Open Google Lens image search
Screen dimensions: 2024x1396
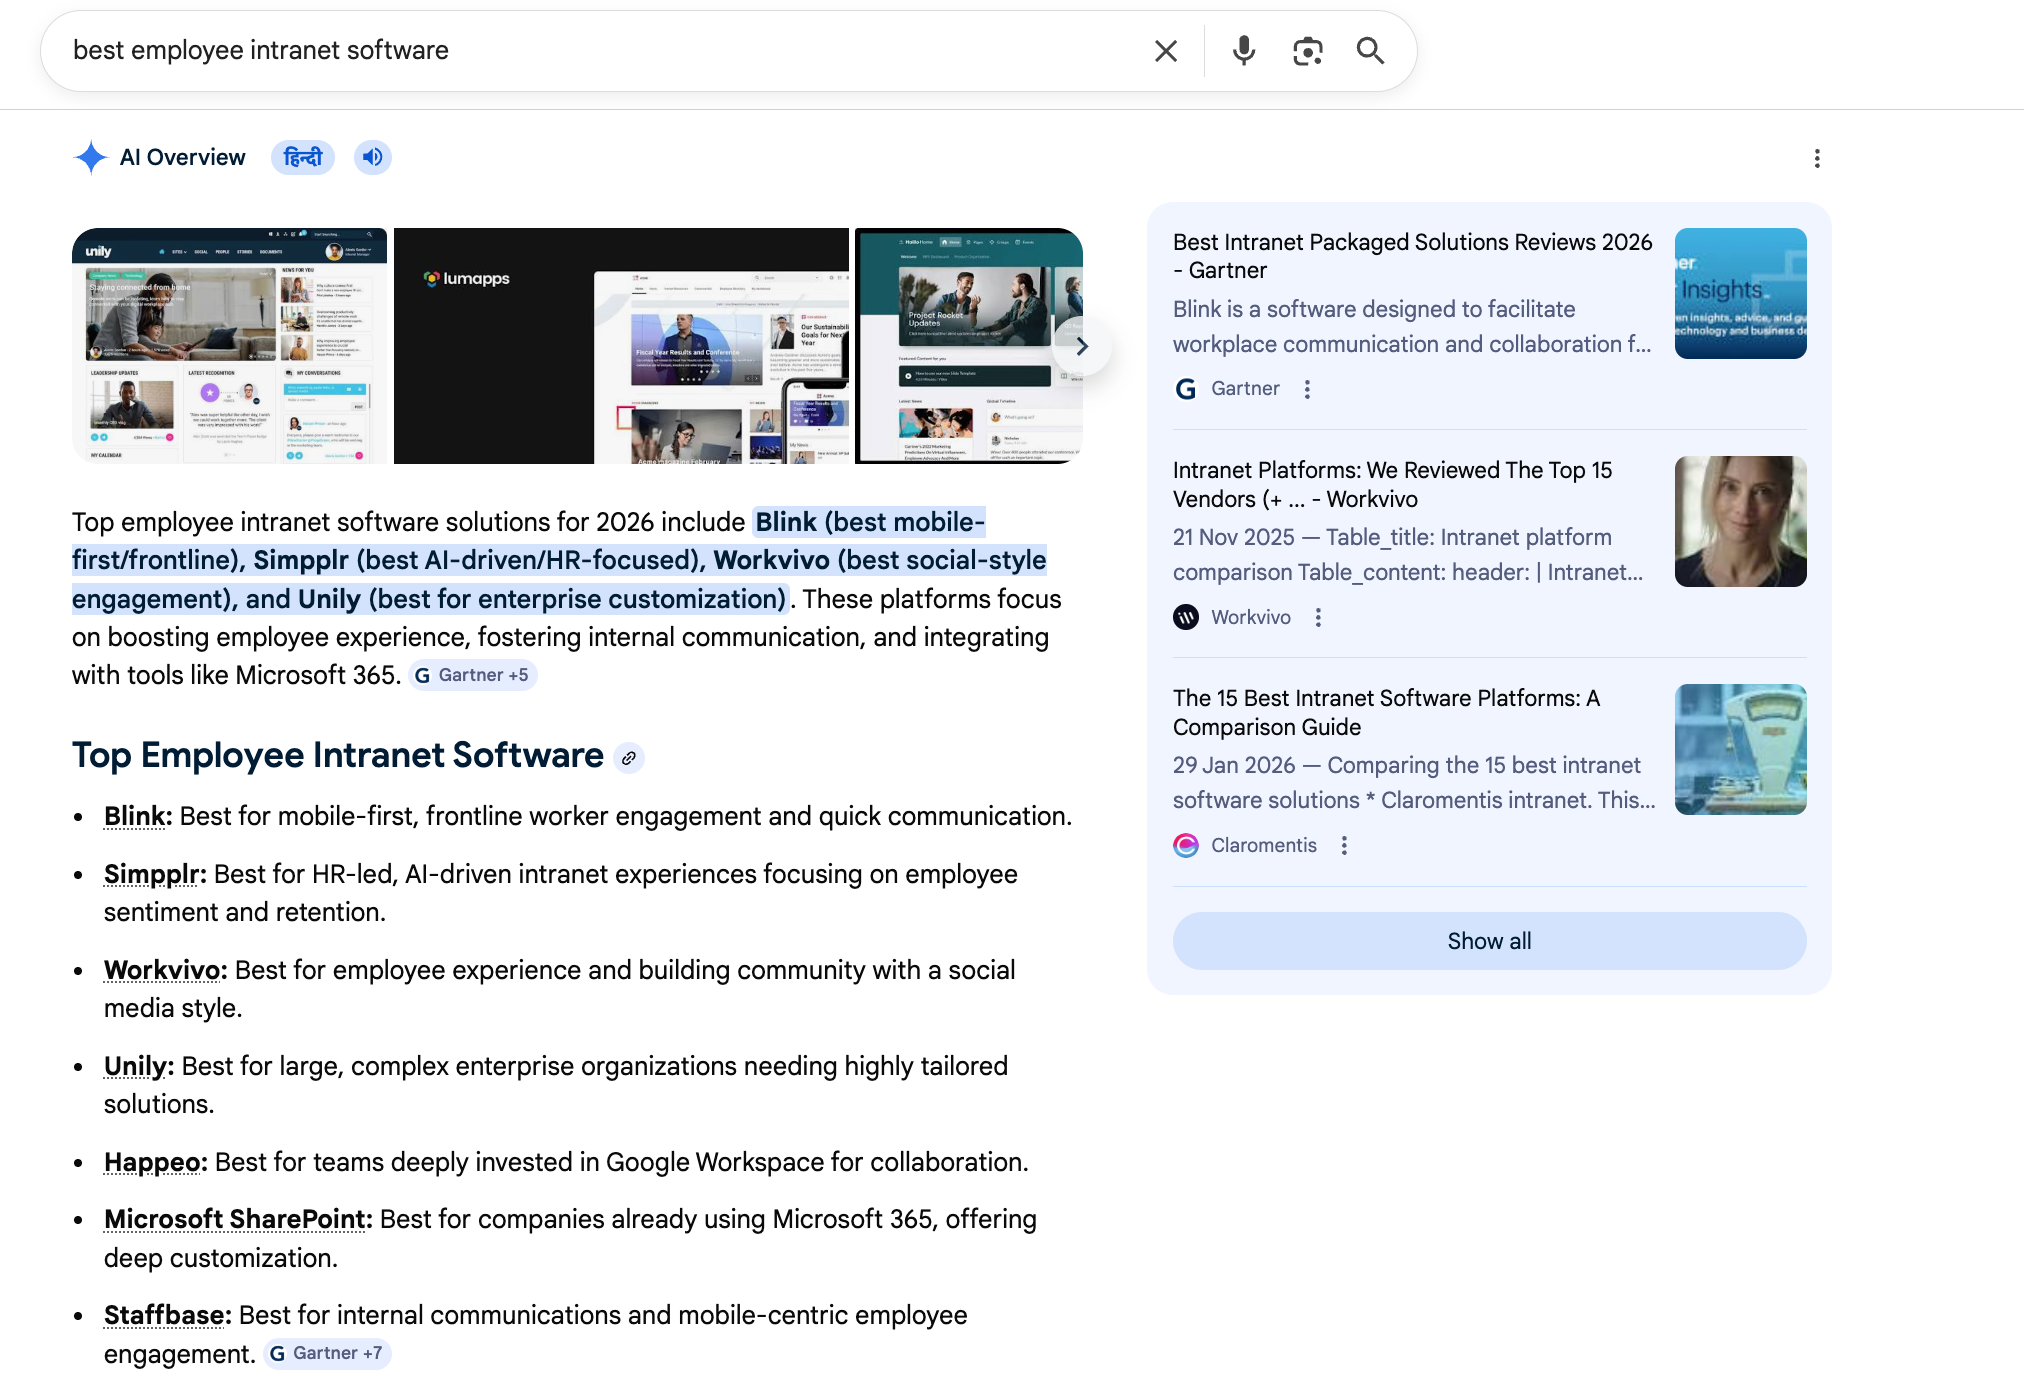coord(1307,50)
